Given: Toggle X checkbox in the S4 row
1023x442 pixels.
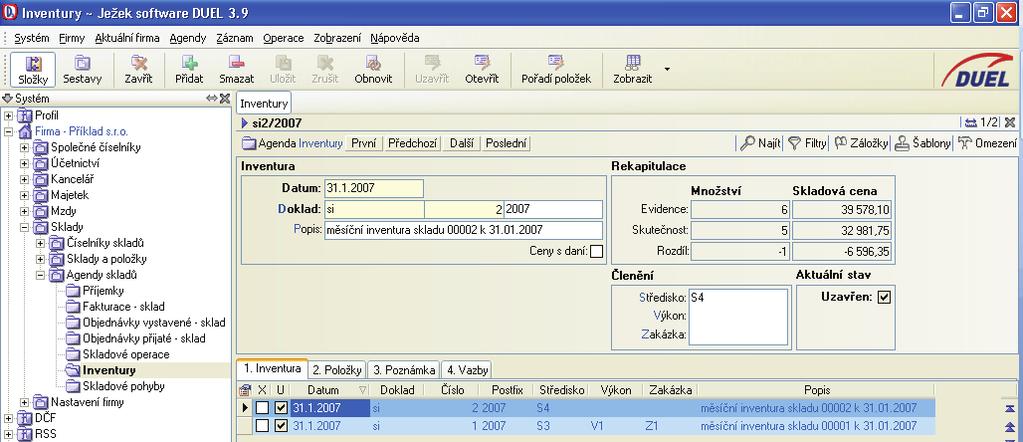Looking at the screenshot, I should click(x=262, y=408).
